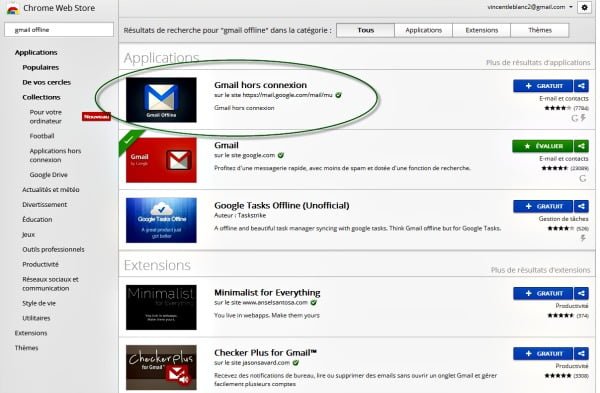Click share icon next to Gmail ÉVALUER button
Image resolution: width=600 pixels, height=393 pixels.
click(581, 146)
